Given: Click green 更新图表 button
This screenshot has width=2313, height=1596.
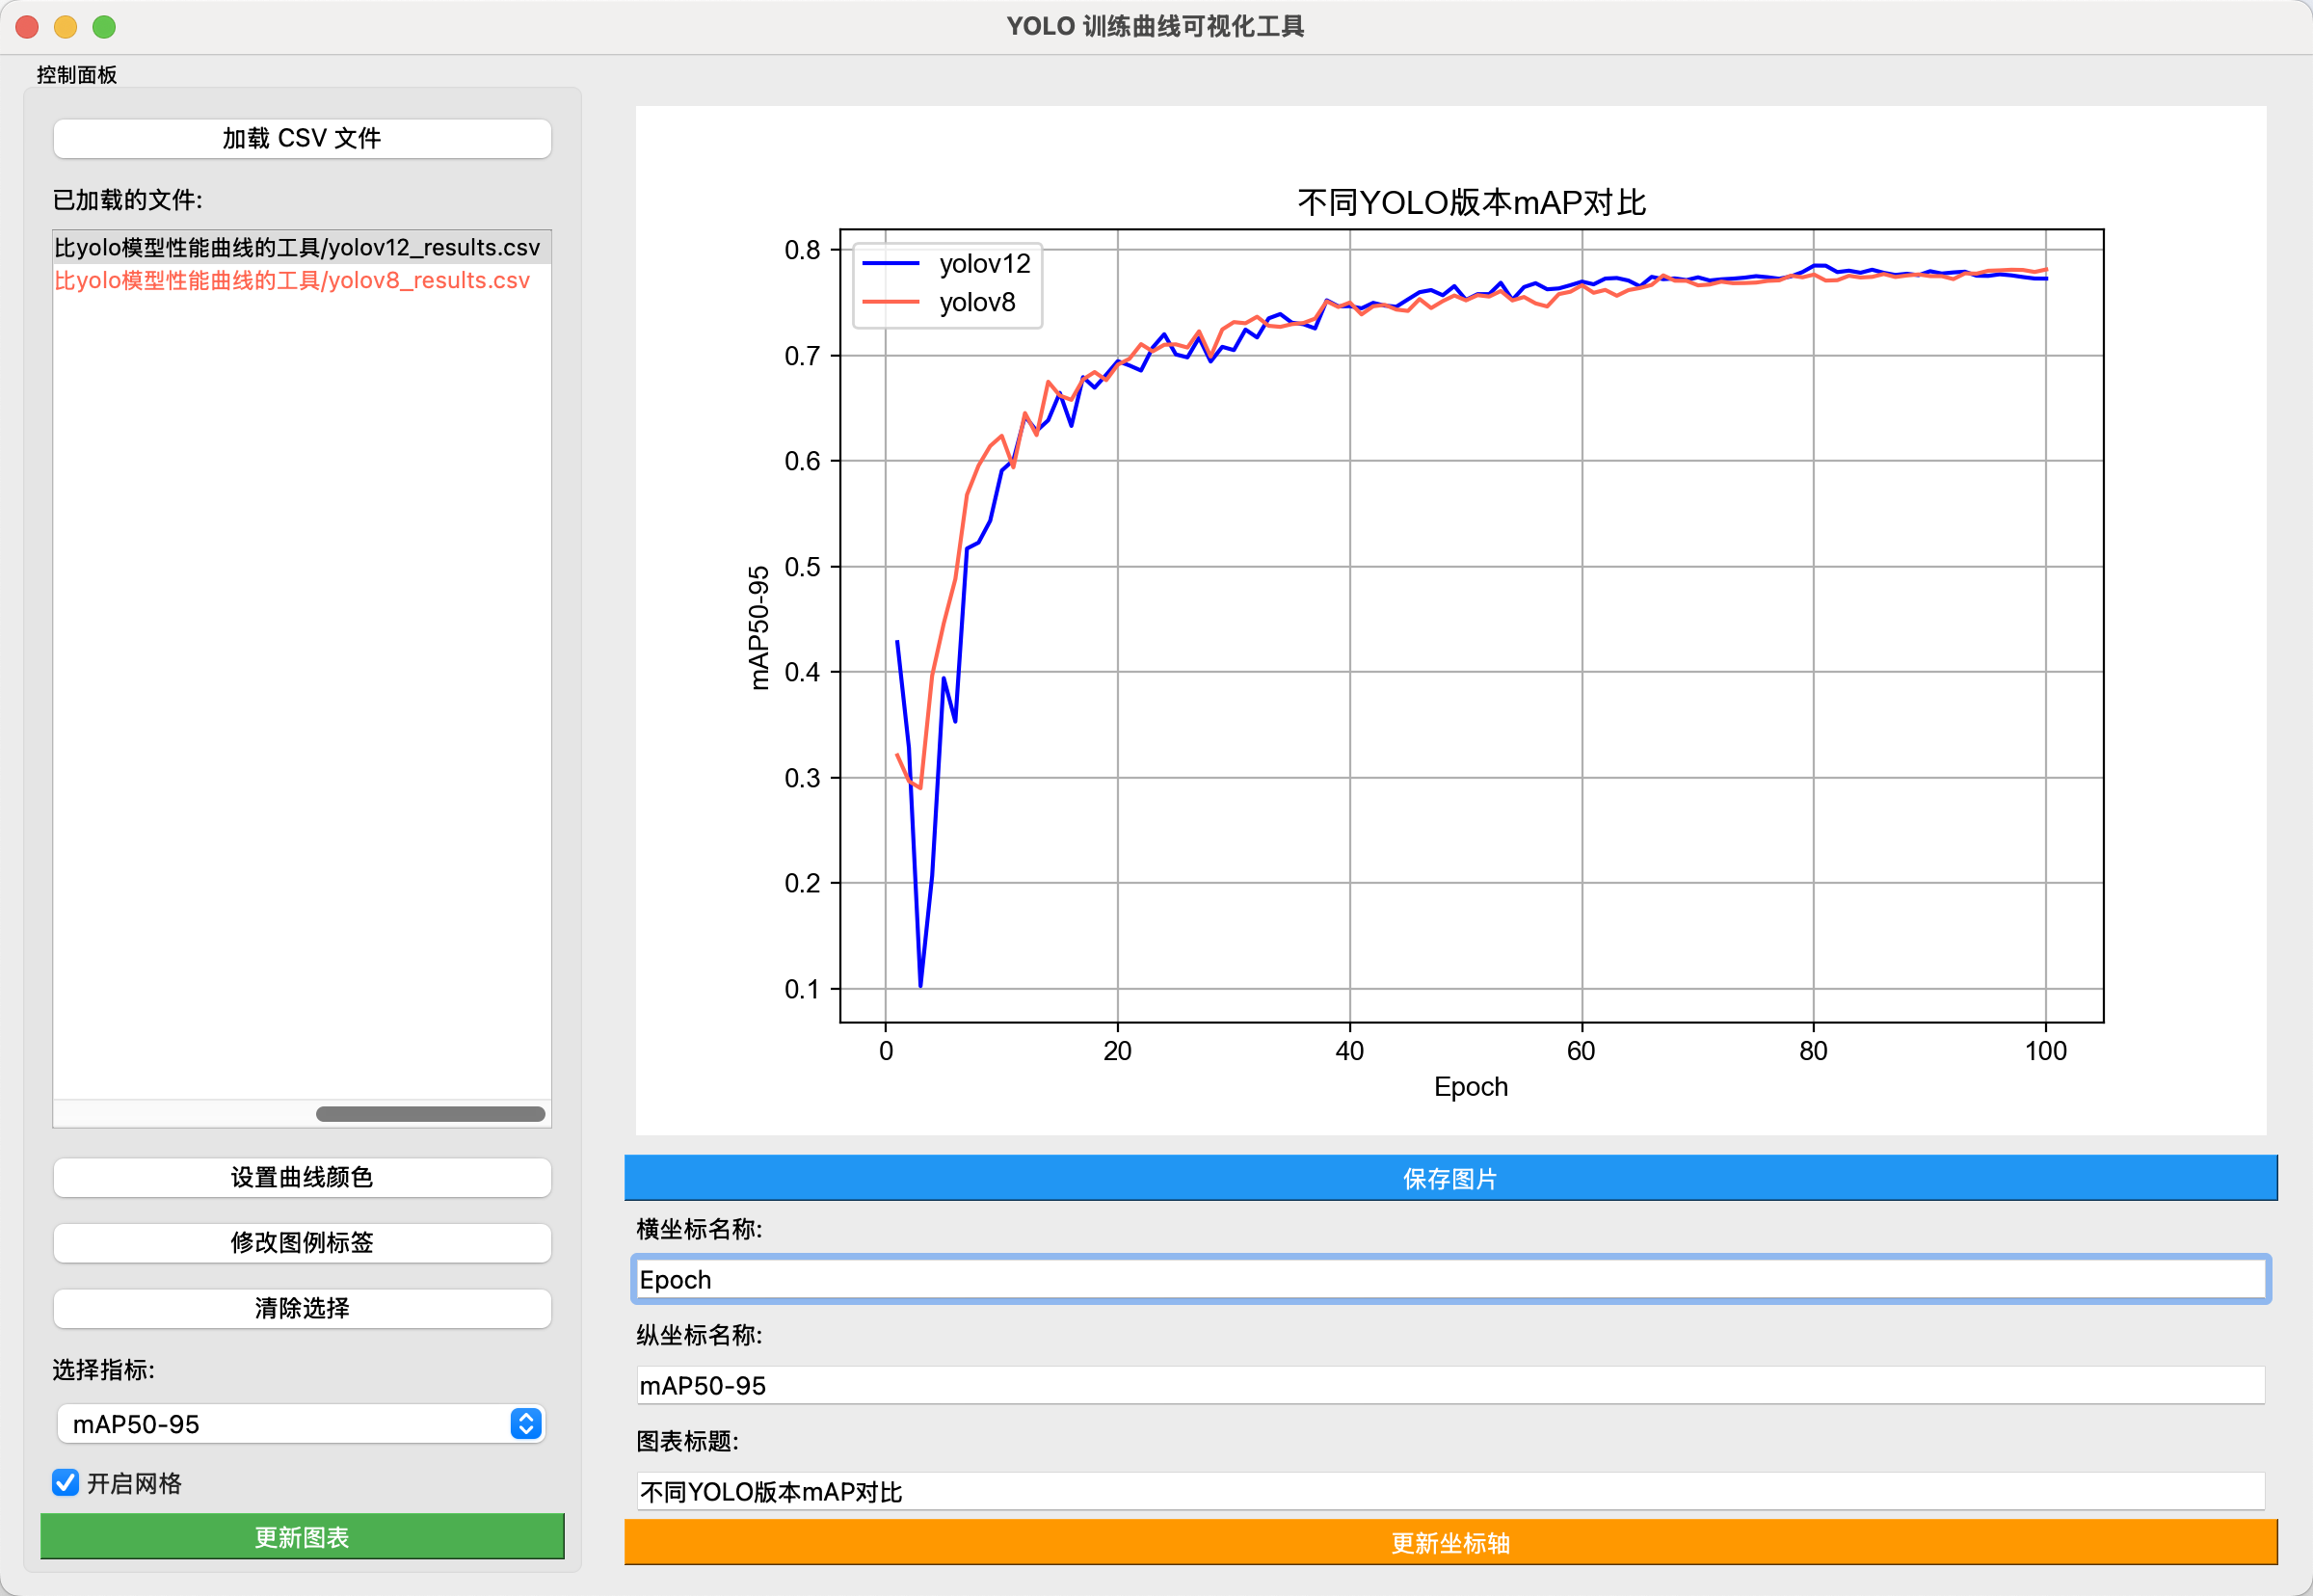Looking at the screenshot, I should [301, 1536].
